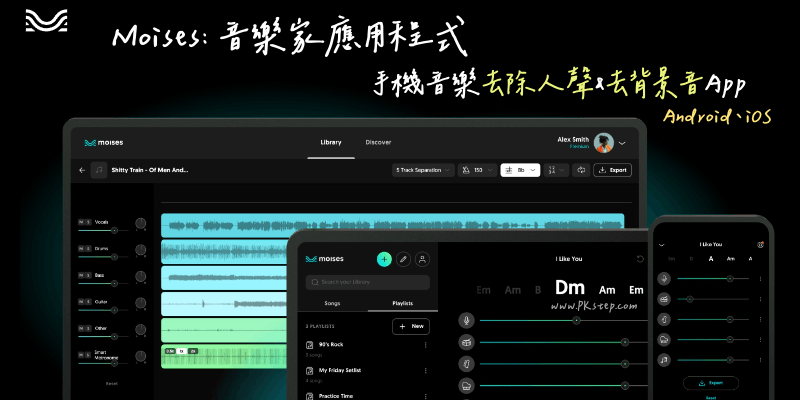The image size is (800, 400).
Task: Click the music note icon on the phone
Action: [x=664, y=360]
